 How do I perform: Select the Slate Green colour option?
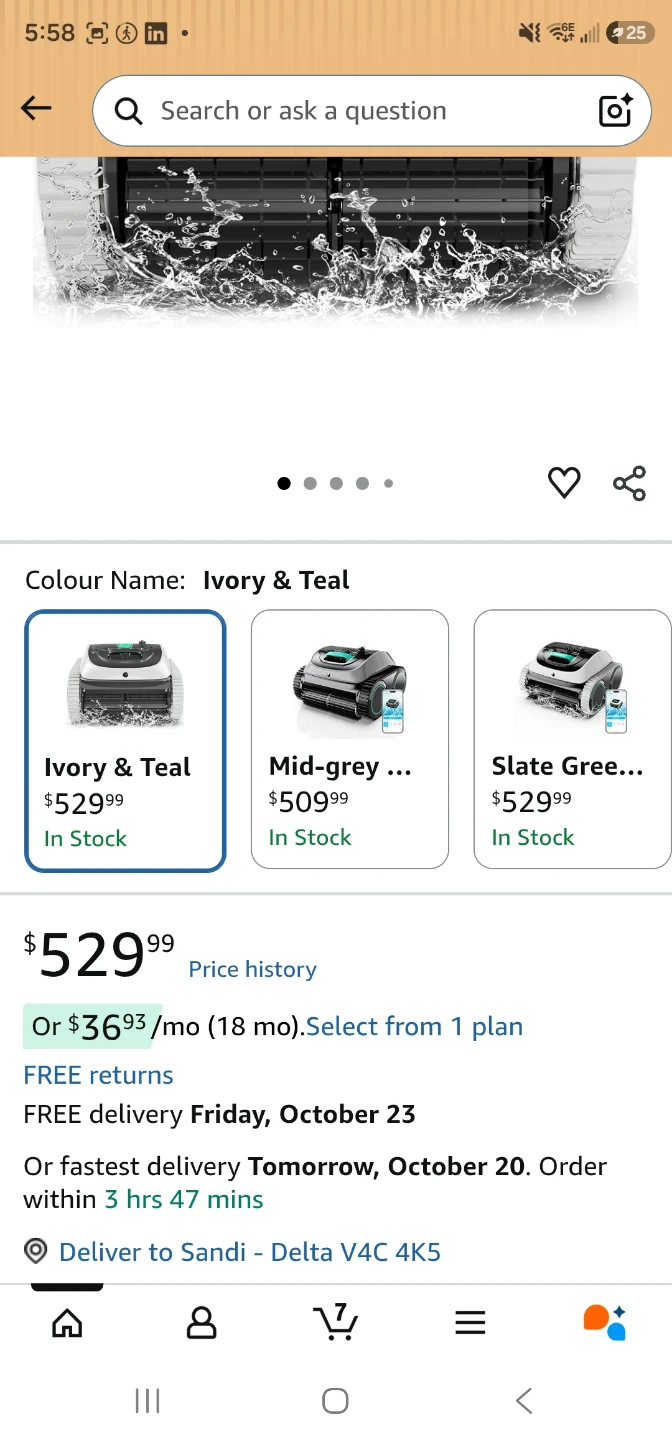click(x=573, y=739)
